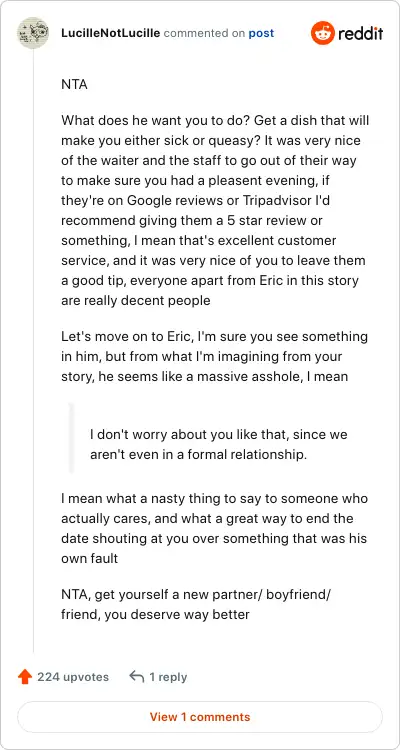
Task: Click the paragraph starting "What does he want"
Action: [x=215, y=210]
